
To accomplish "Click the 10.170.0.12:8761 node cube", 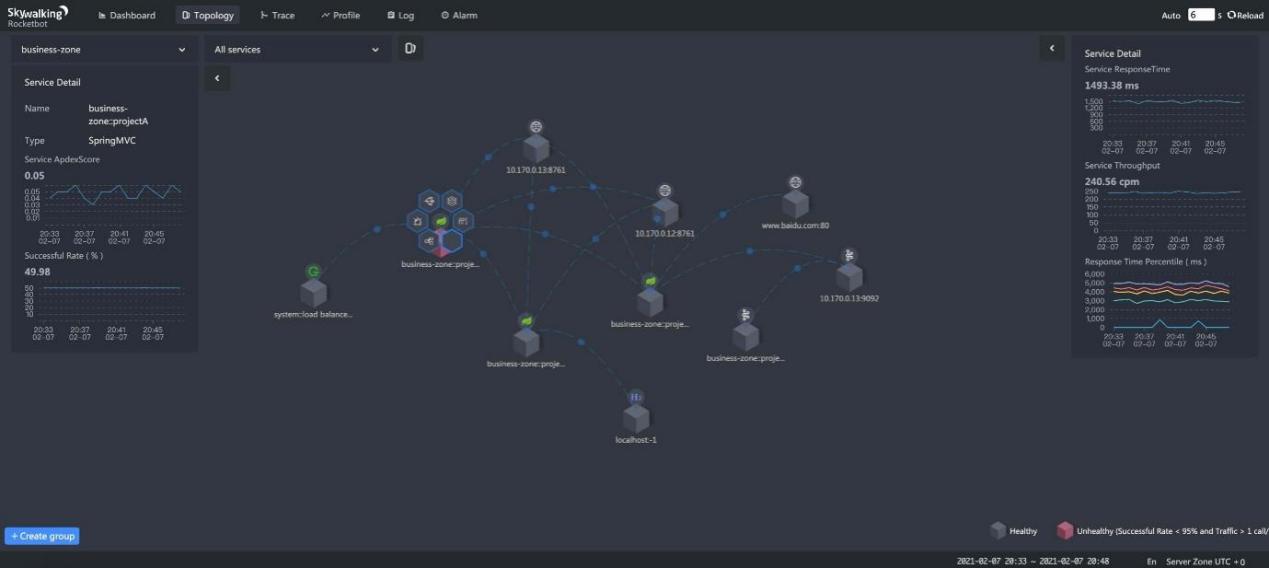I will point(664,212).
